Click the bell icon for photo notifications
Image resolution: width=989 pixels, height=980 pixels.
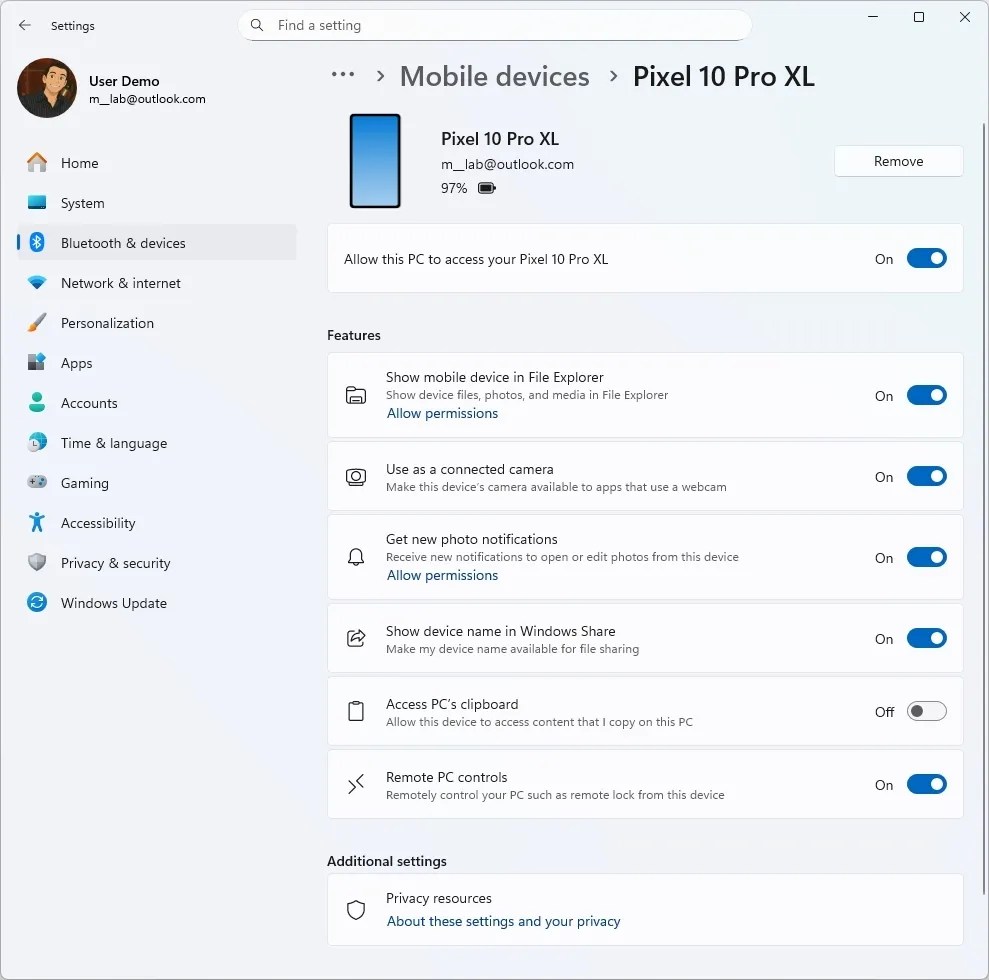[356, 556]
